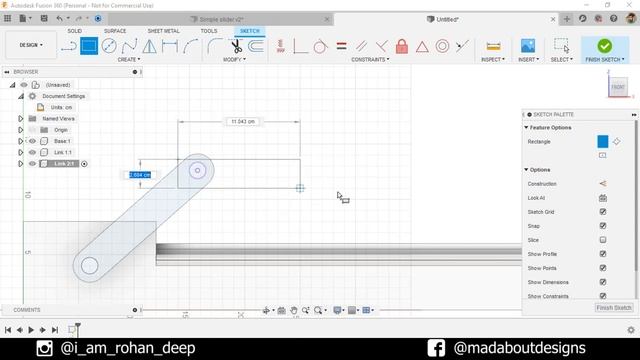This screenshot has height=360, width=640.
Task: Hide the Link 1:1 component
Action: (32, 152)
